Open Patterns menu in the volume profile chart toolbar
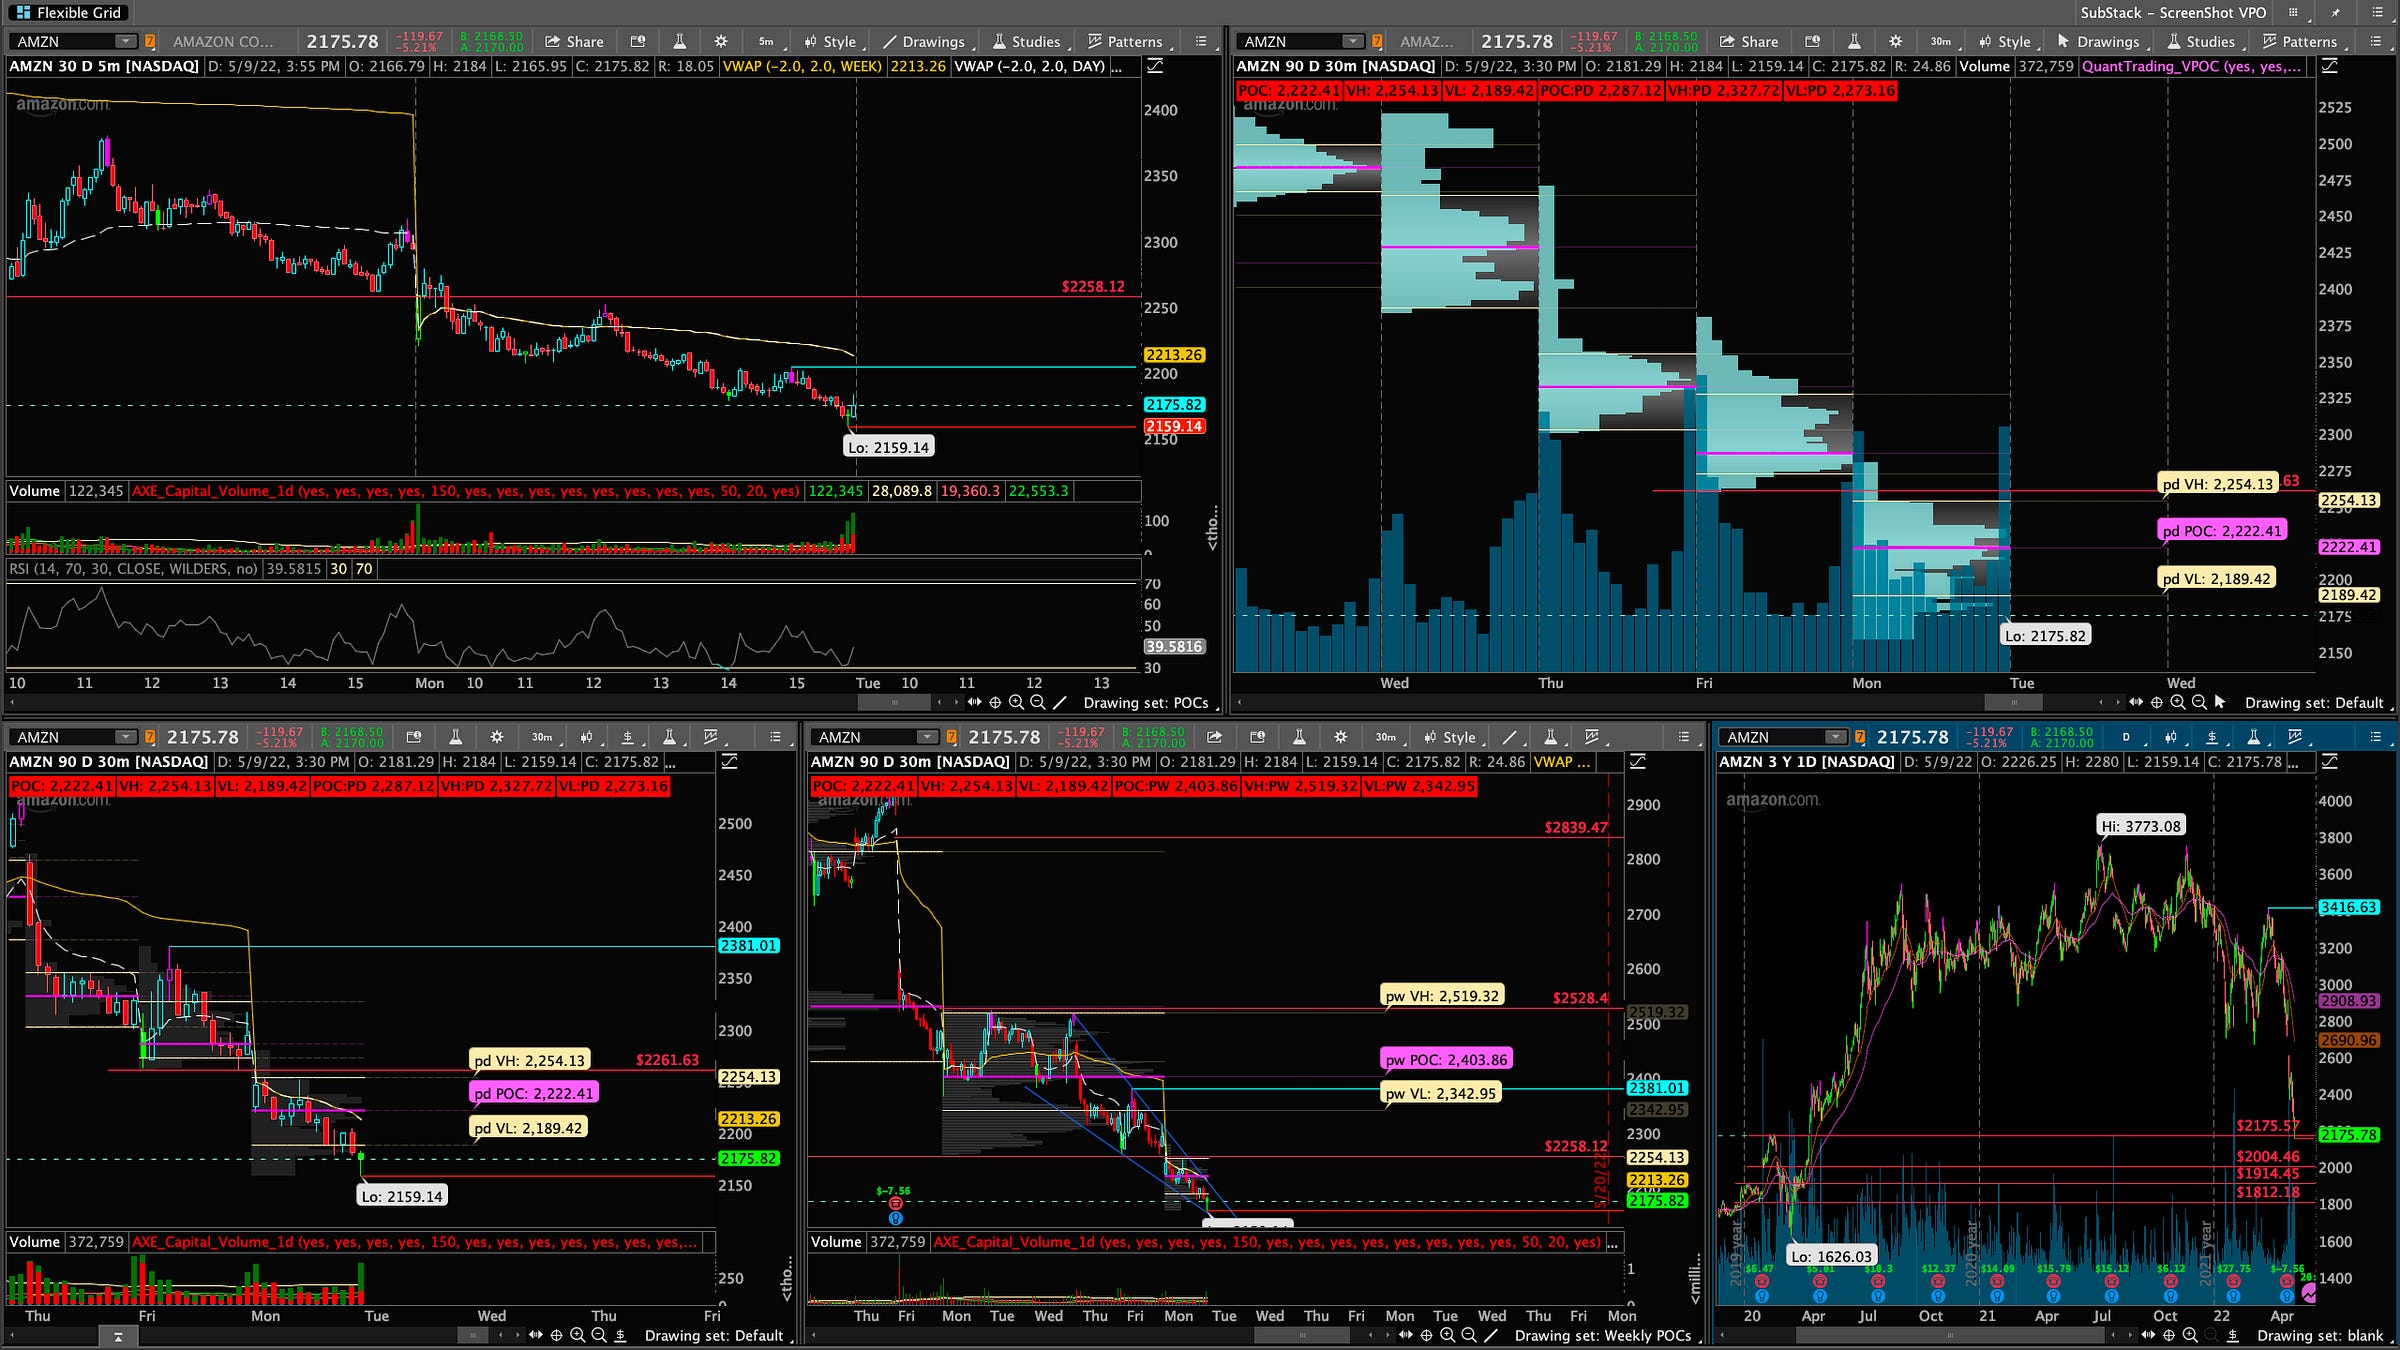The height and width of the screenshot is (1350, 2400). (x=2301, y=41)
